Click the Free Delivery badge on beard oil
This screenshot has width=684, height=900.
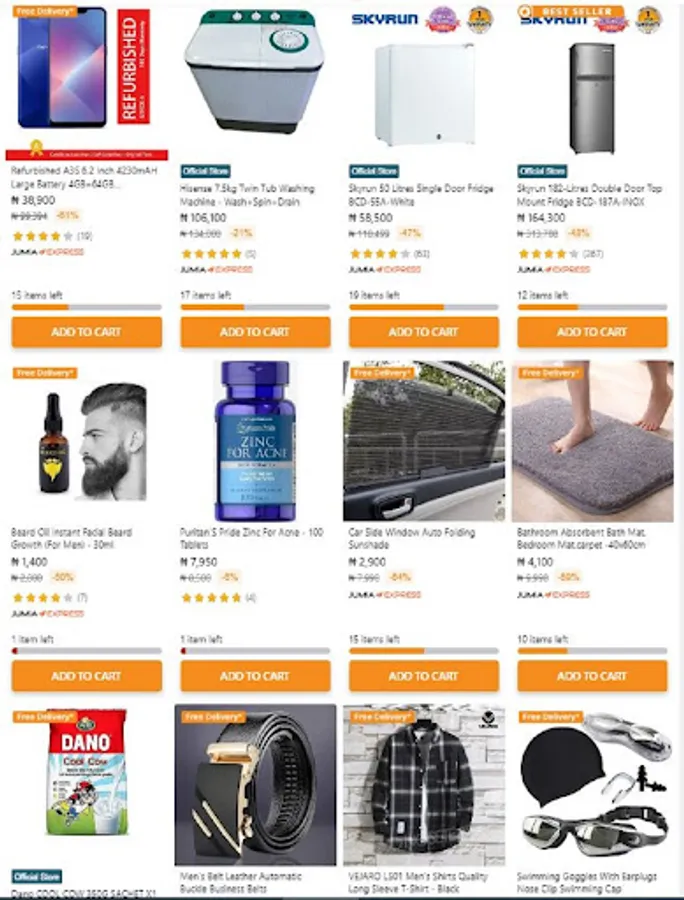coord(45,373)
